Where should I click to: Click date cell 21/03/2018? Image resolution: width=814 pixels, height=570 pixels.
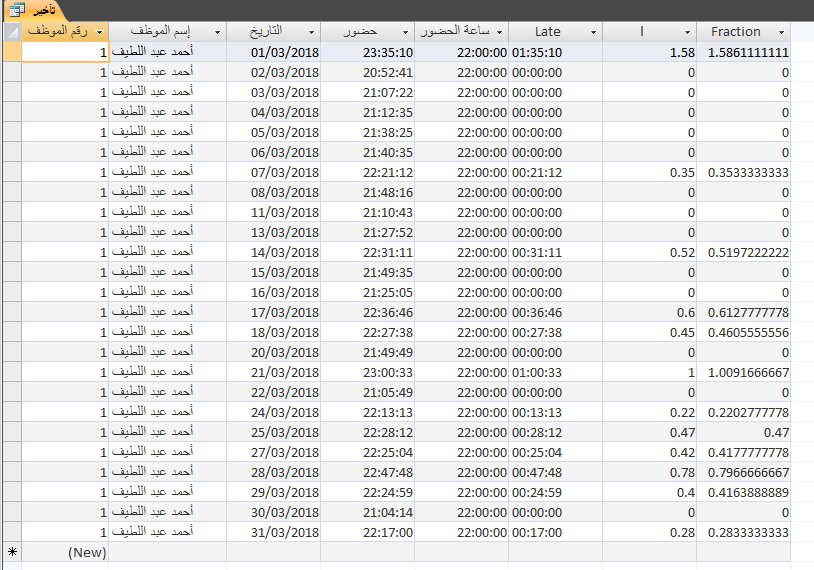[x=274, y=372]
